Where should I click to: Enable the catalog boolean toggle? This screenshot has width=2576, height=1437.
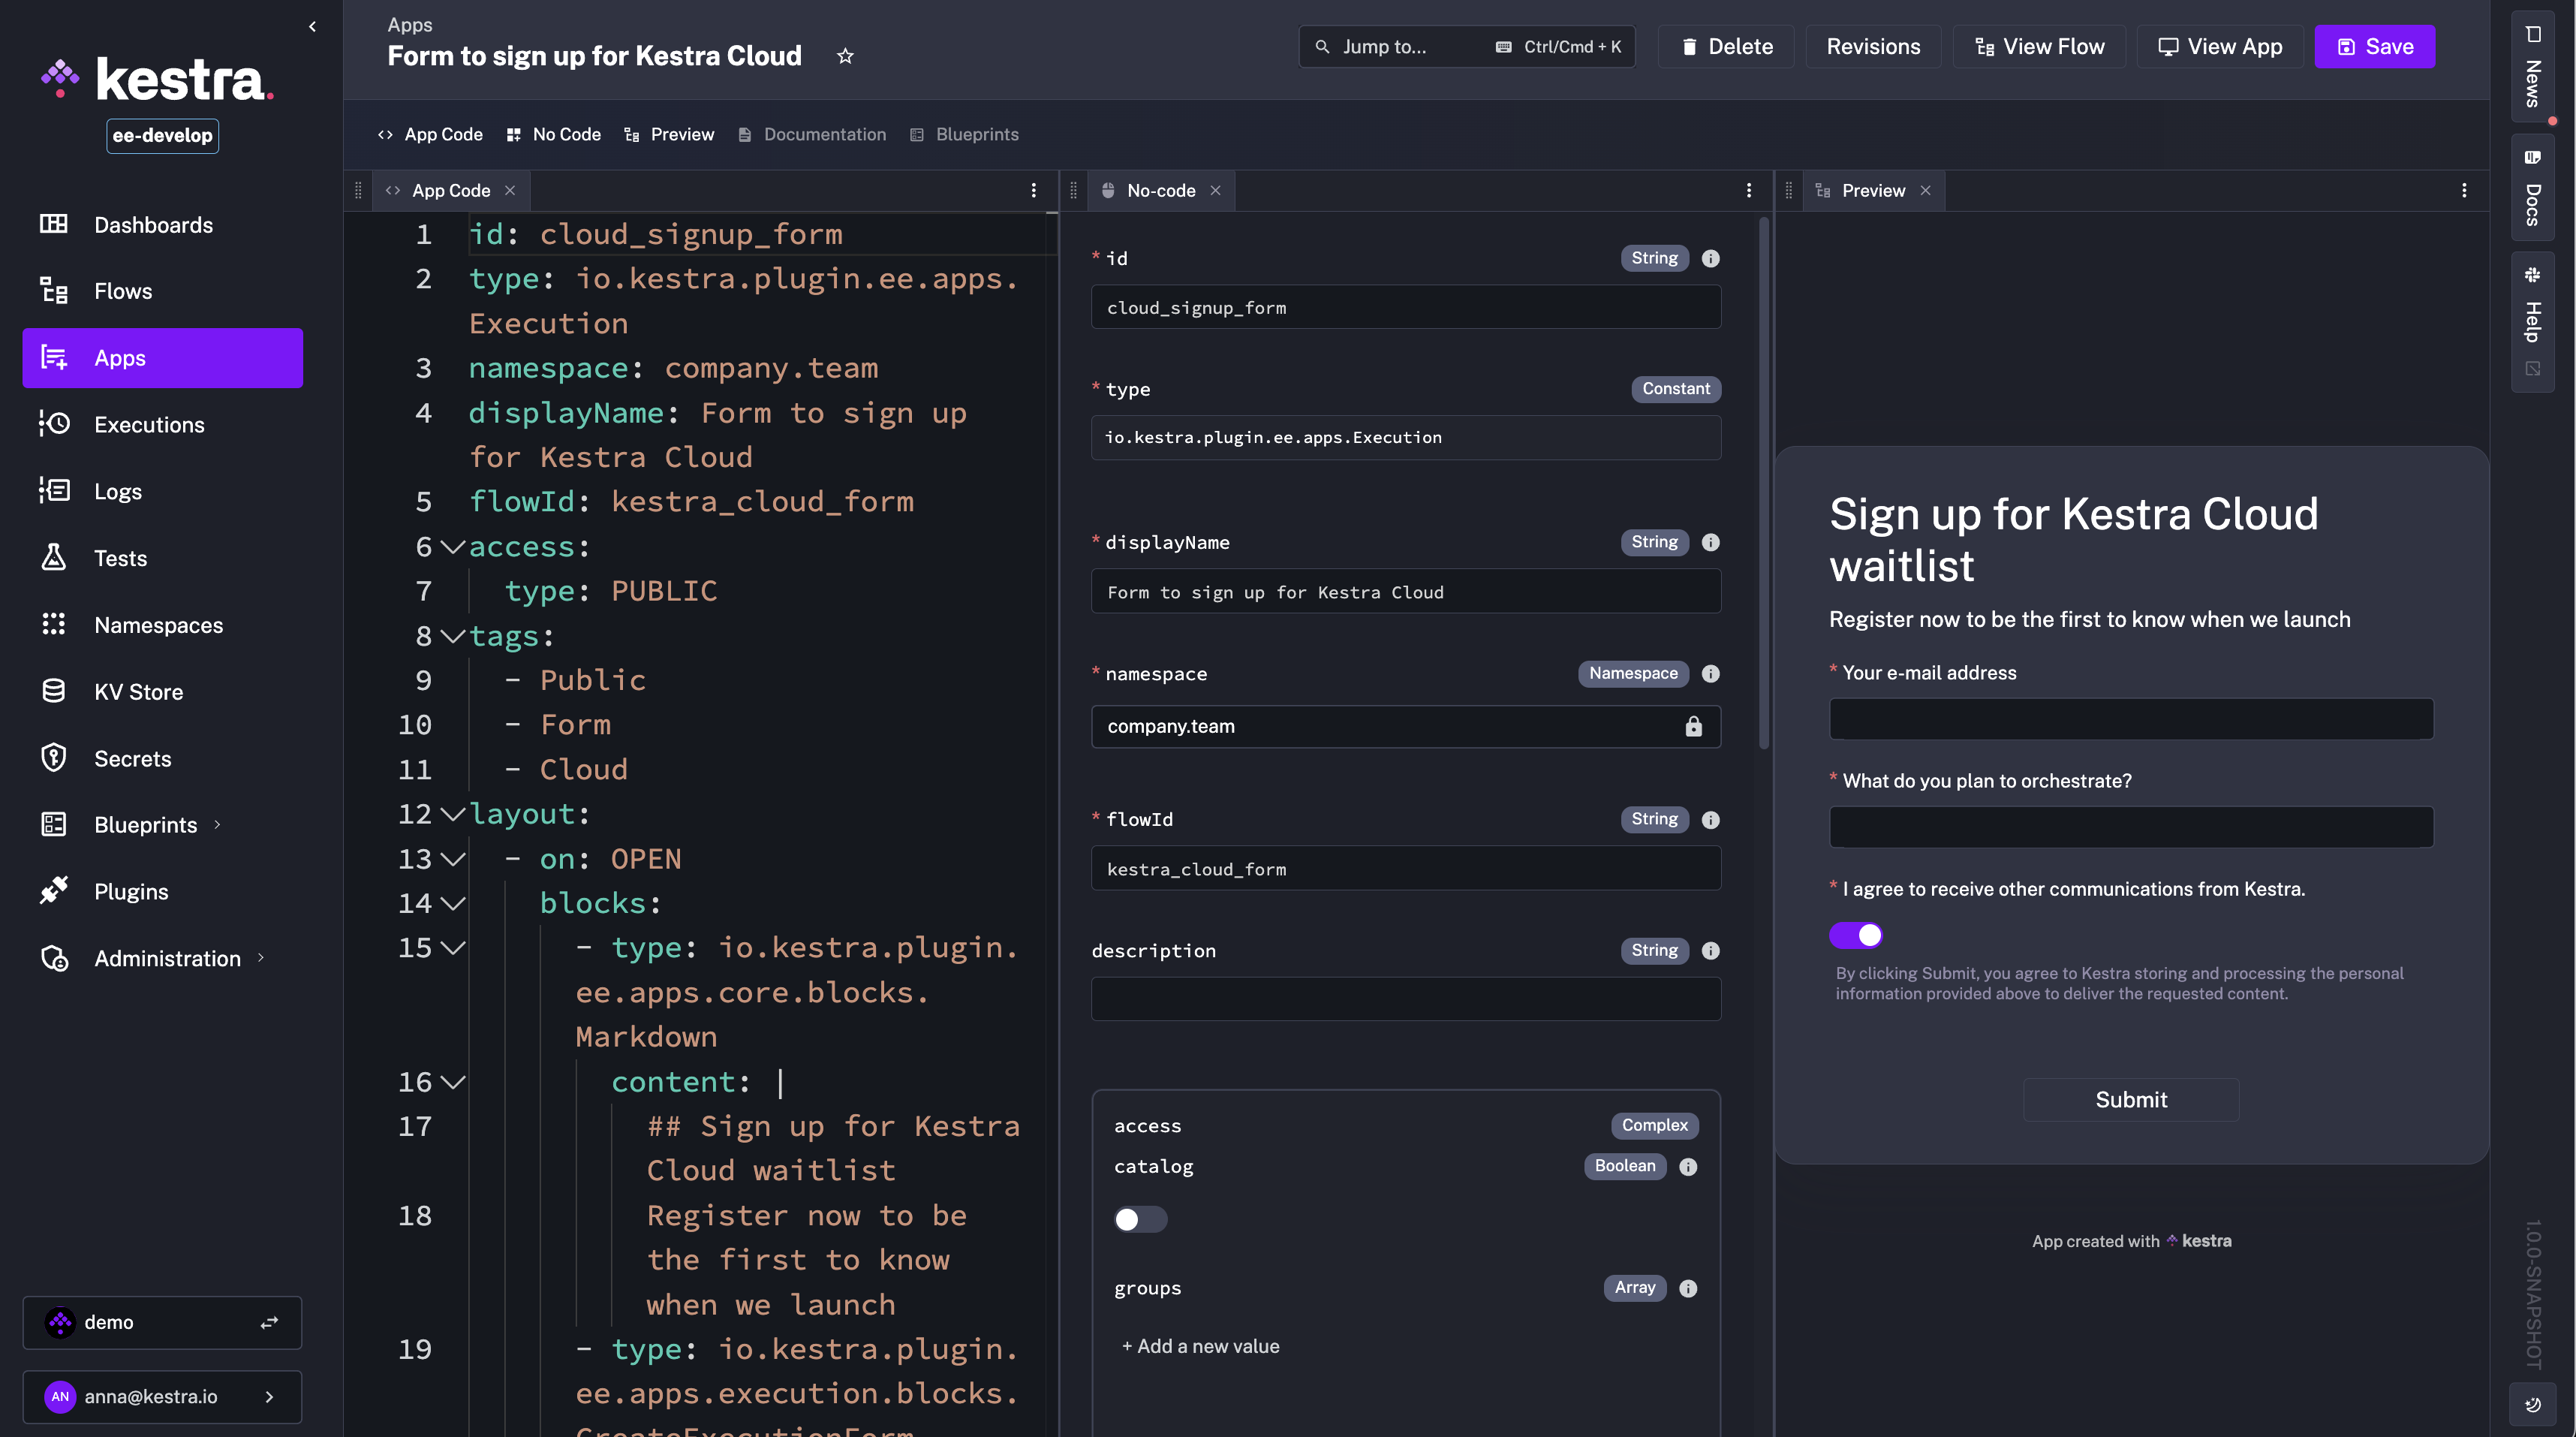[x=1140, y=1219]
